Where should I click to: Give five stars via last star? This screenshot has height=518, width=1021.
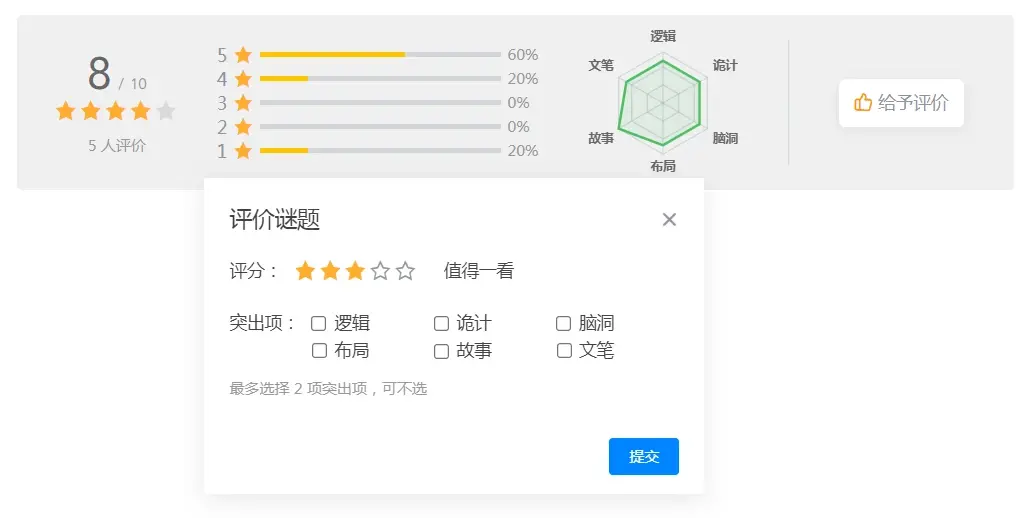pos(405,271)
